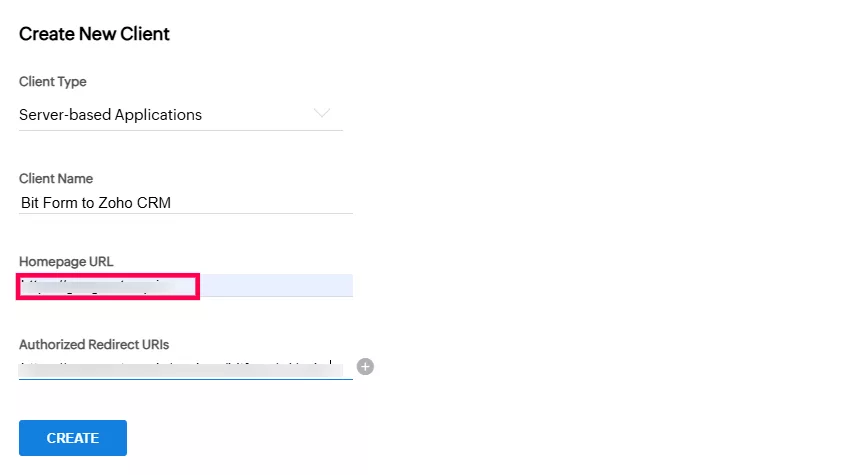Click inside the red highlighted box

point(108,286)
